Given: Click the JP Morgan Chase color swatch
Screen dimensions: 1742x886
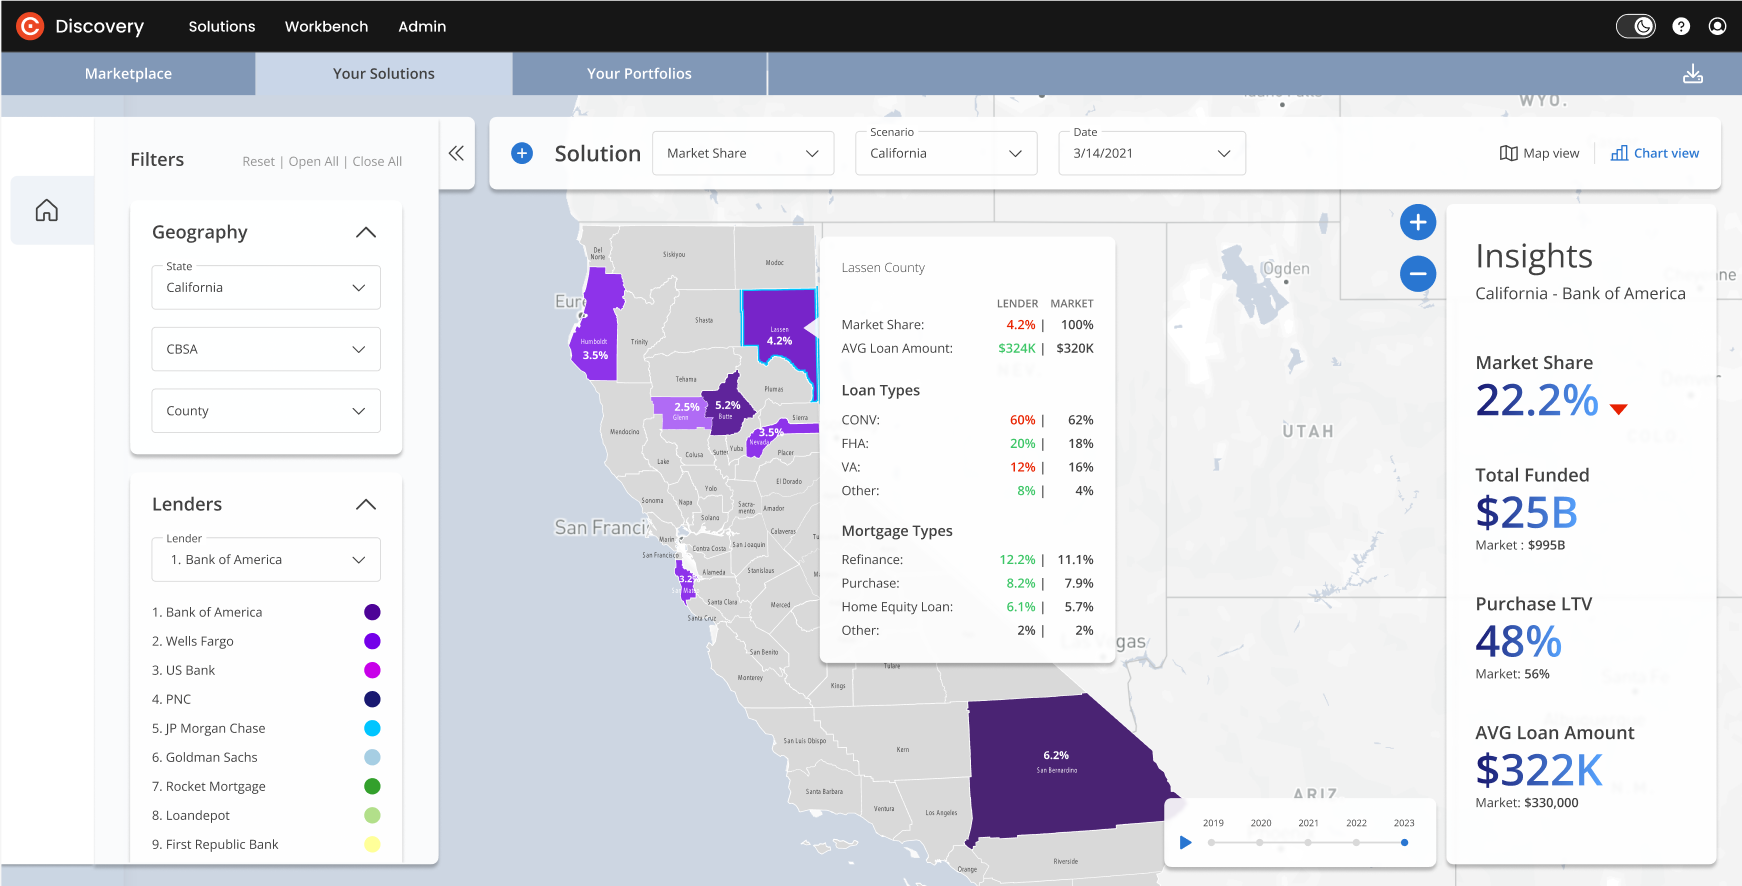Looking at the screenshot, I should pos(372,728).
